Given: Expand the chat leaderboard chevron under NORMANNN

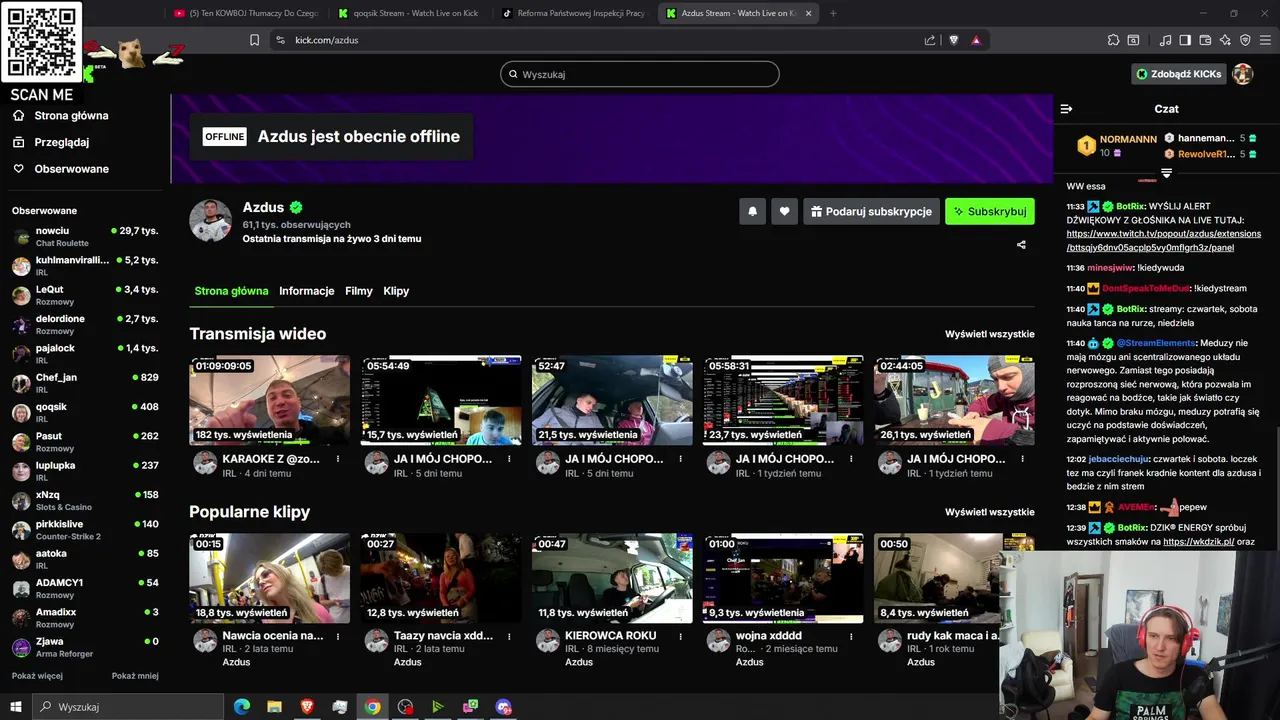Looking at the screenshot, I should click(1166, 174).
